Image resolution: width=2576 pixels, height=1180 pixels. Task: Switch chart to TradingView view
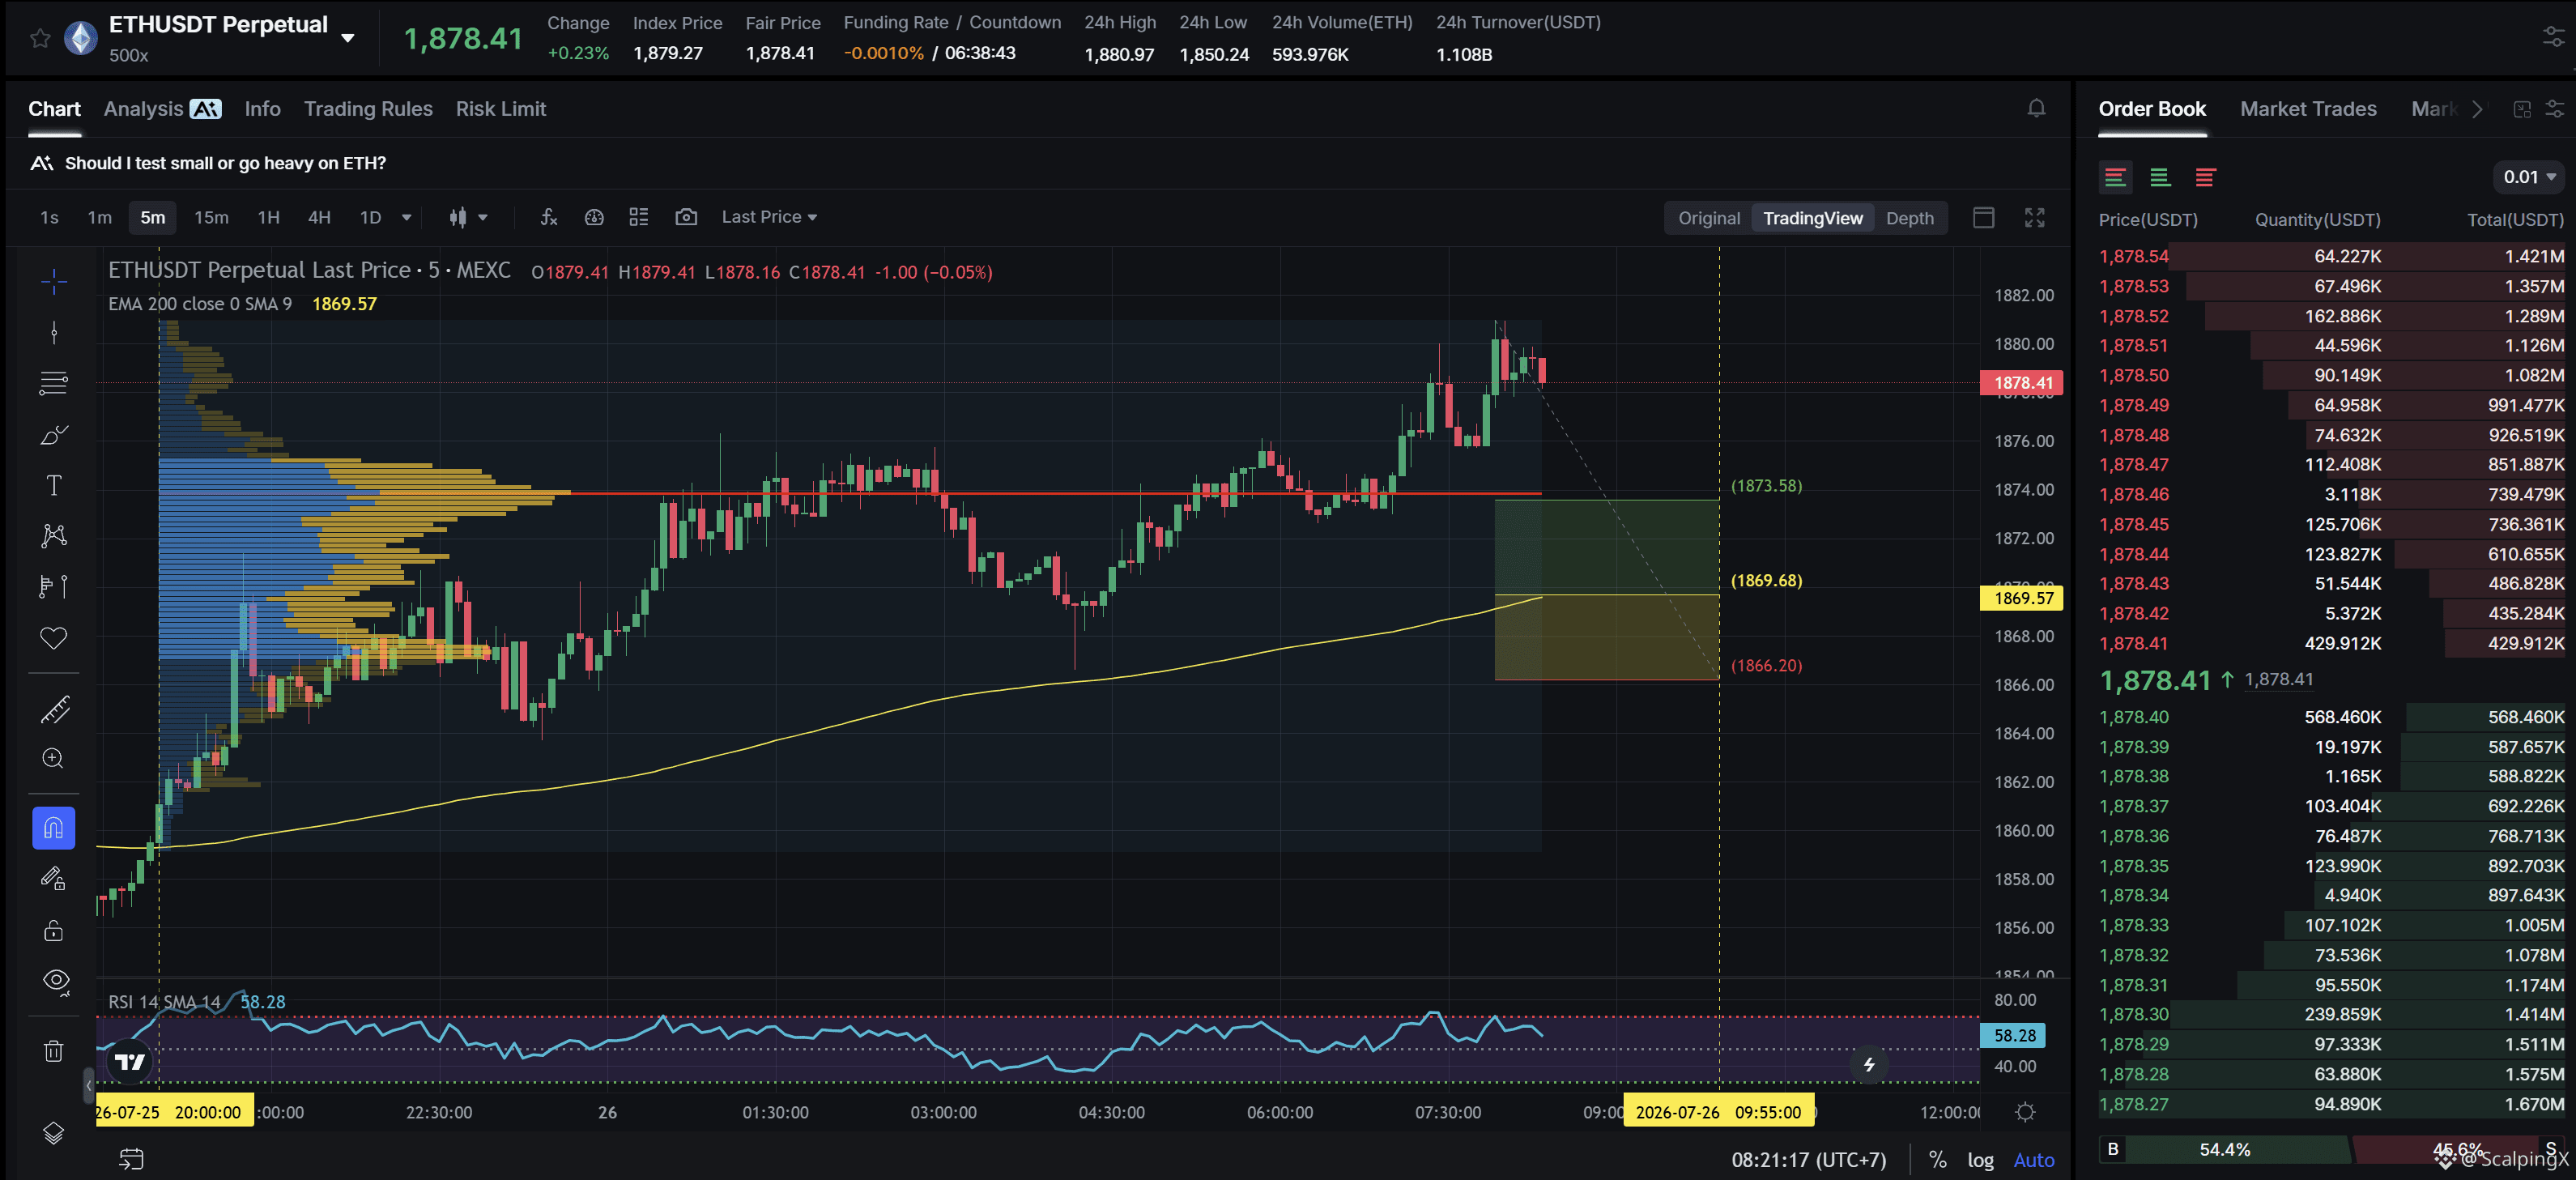click(x=1812, y=218)
